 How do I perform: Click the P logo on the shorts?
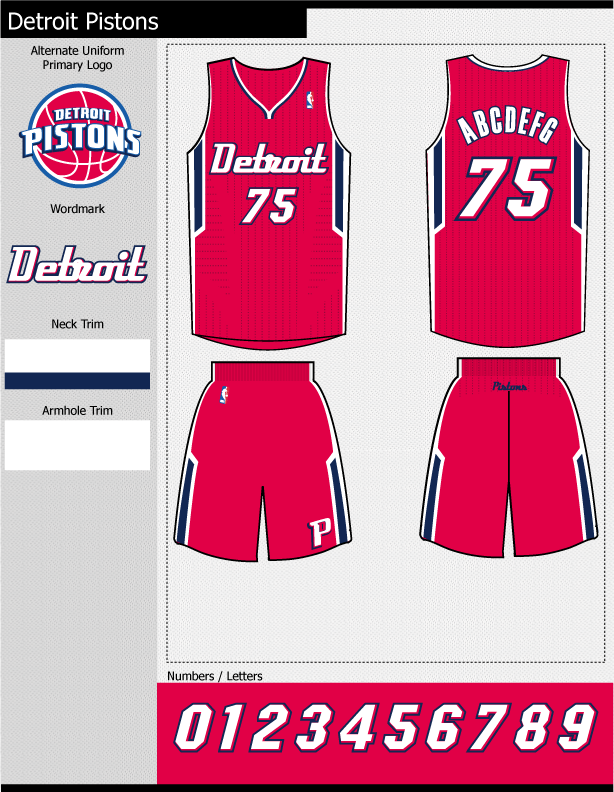point(320,532)
